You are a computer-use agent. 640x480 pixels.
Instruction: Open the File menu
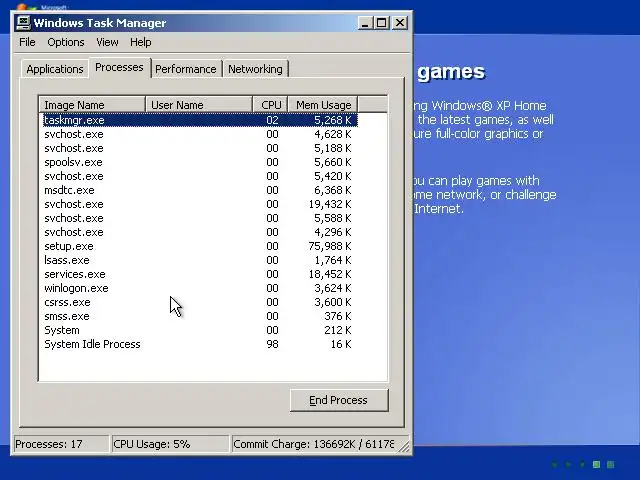27,42
